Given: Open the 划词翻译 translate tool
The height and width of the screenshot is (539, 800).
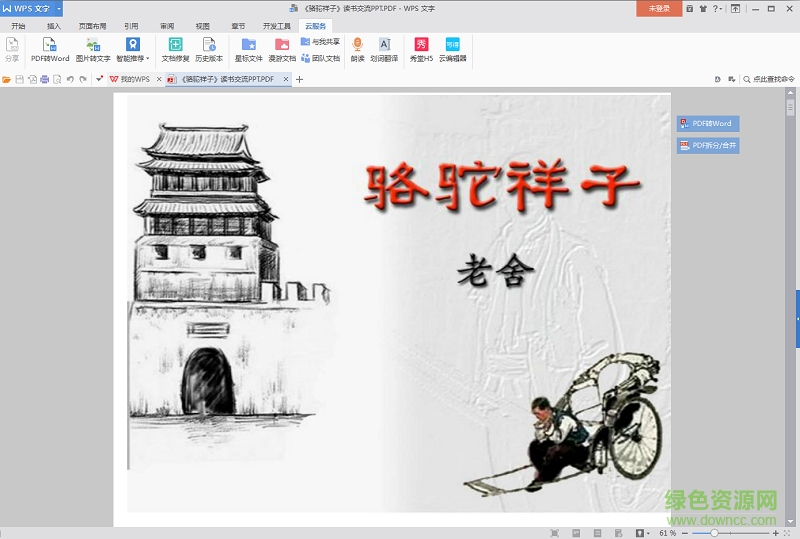Looking at the screenshot, I should coord(384,50).
